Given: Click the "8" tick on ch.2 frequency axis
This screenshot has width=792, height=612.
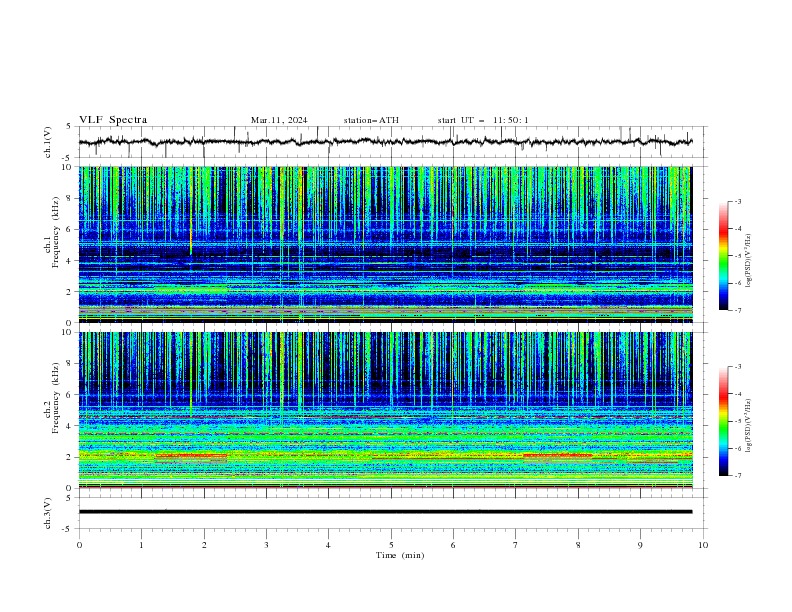Looking at the screenshot, I should pos(71,364).
